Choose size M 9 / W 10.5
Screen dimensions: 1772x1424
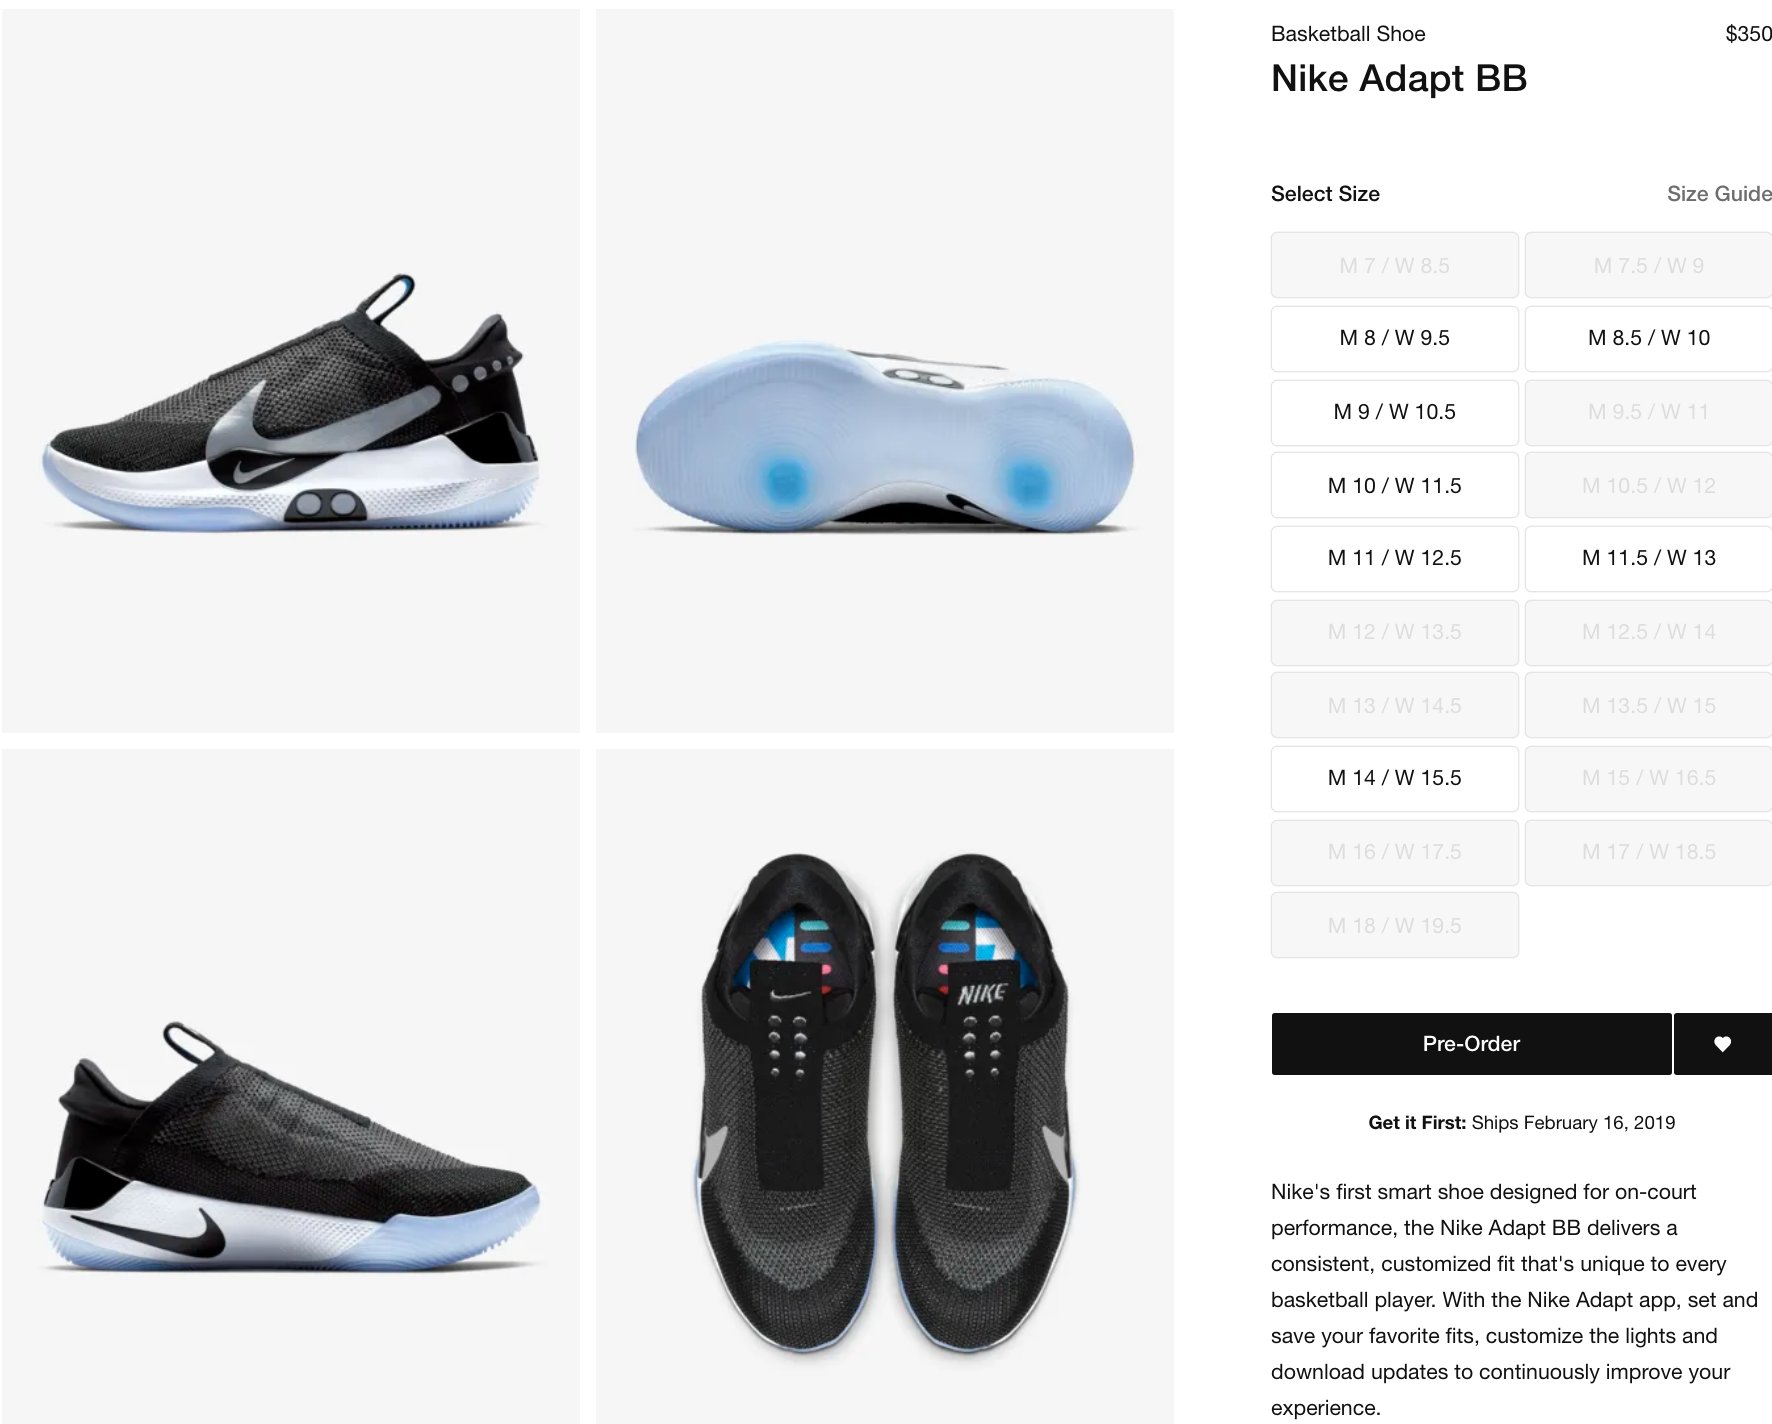click(x=1394, y=412)
